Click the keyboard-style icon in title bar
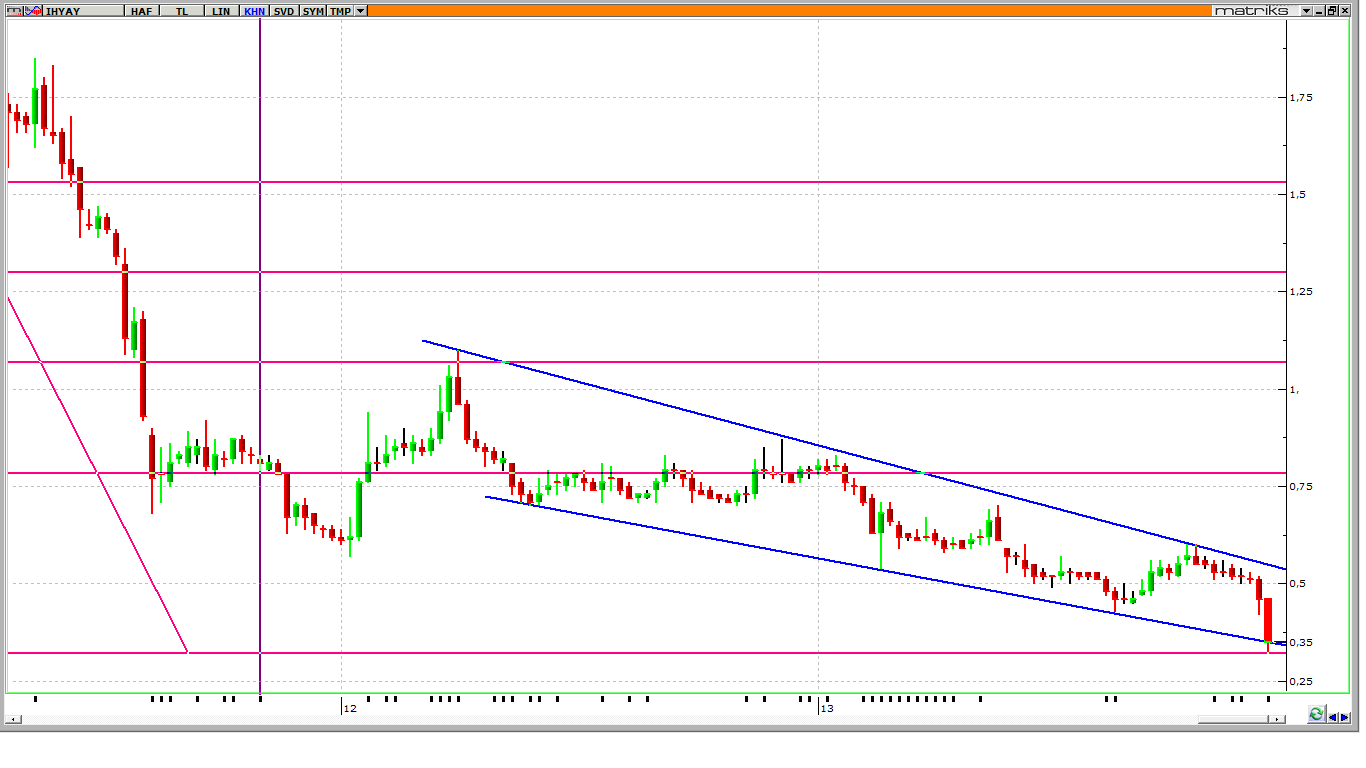This screenshot has width=1366, height=768. click(x=12, y=11)
